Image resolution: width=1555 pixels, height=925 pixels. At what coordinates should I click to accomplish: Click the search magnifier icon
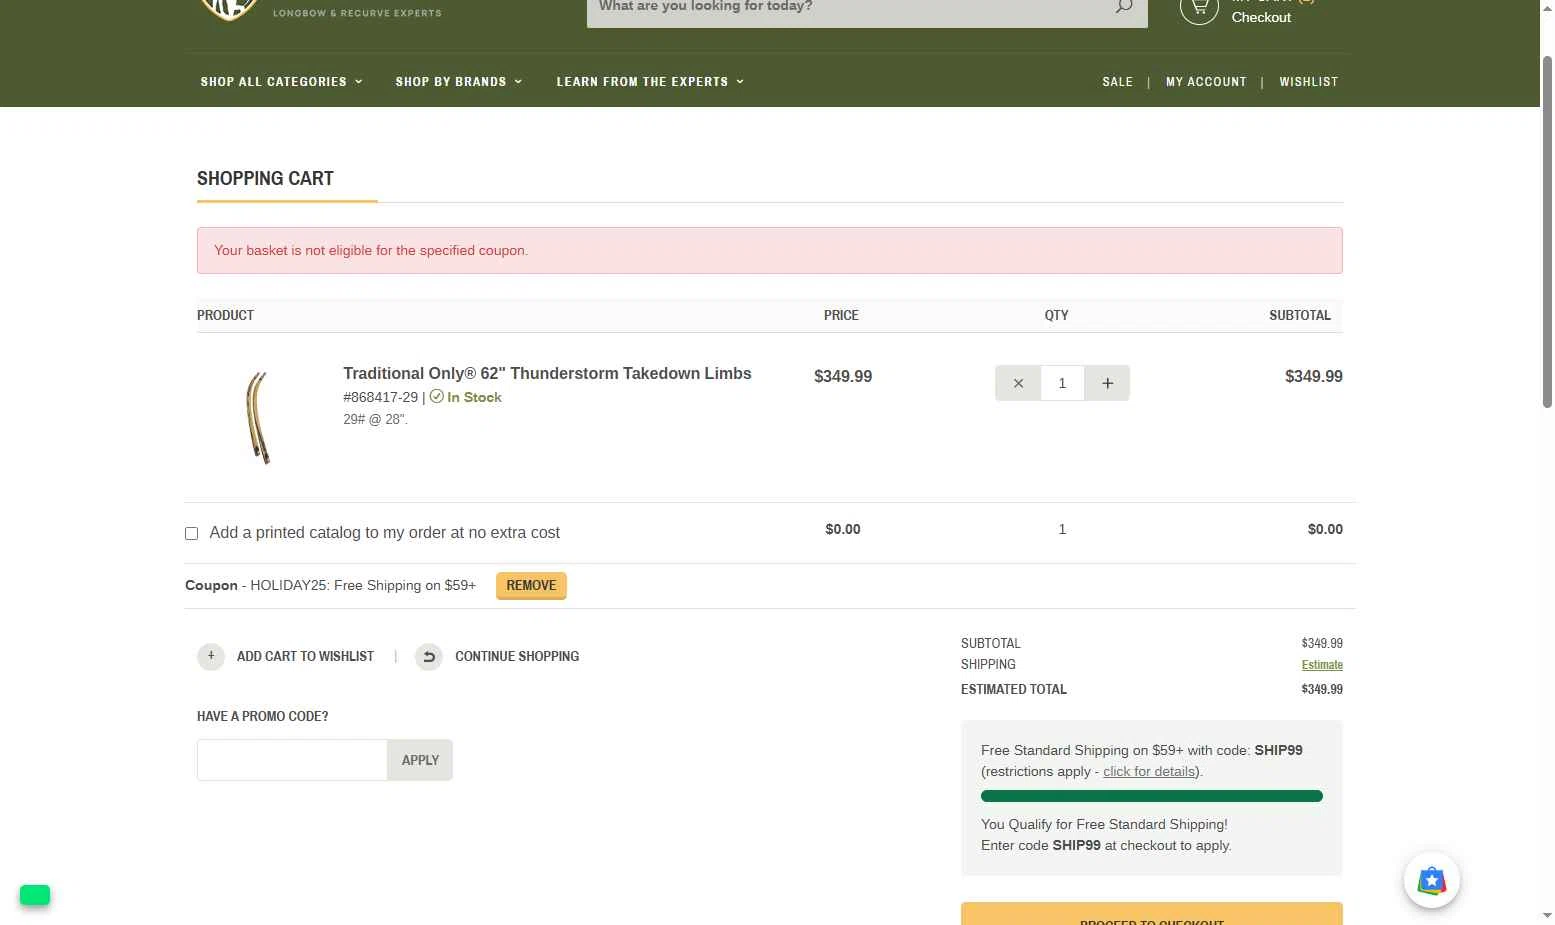(1124, 6)
